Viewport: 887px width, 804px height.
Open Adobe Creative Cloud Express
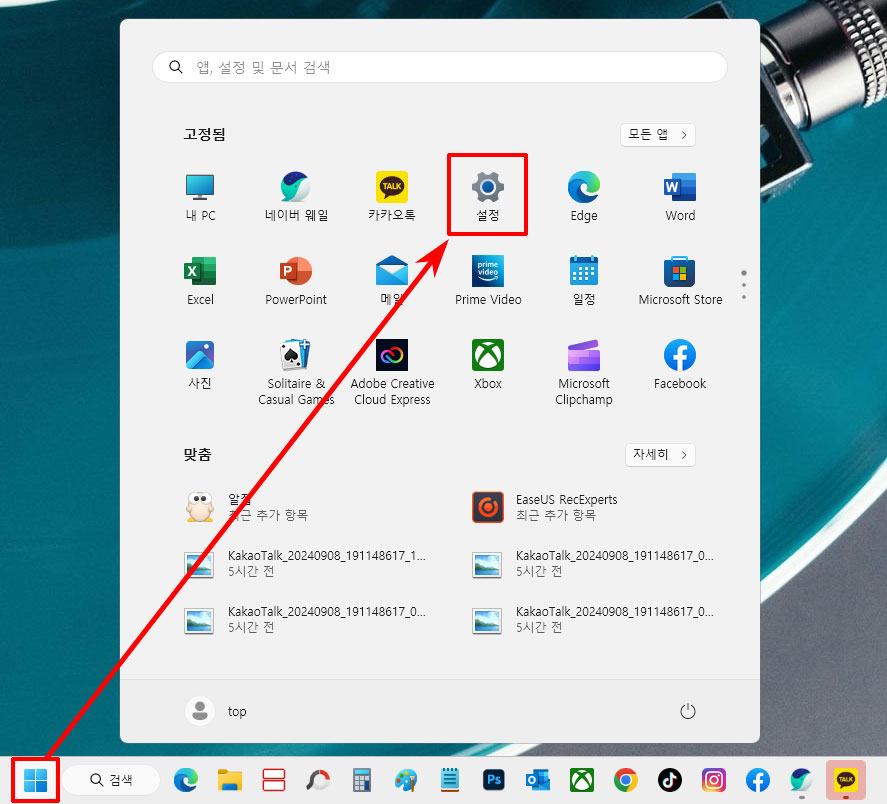click(392, 372)
